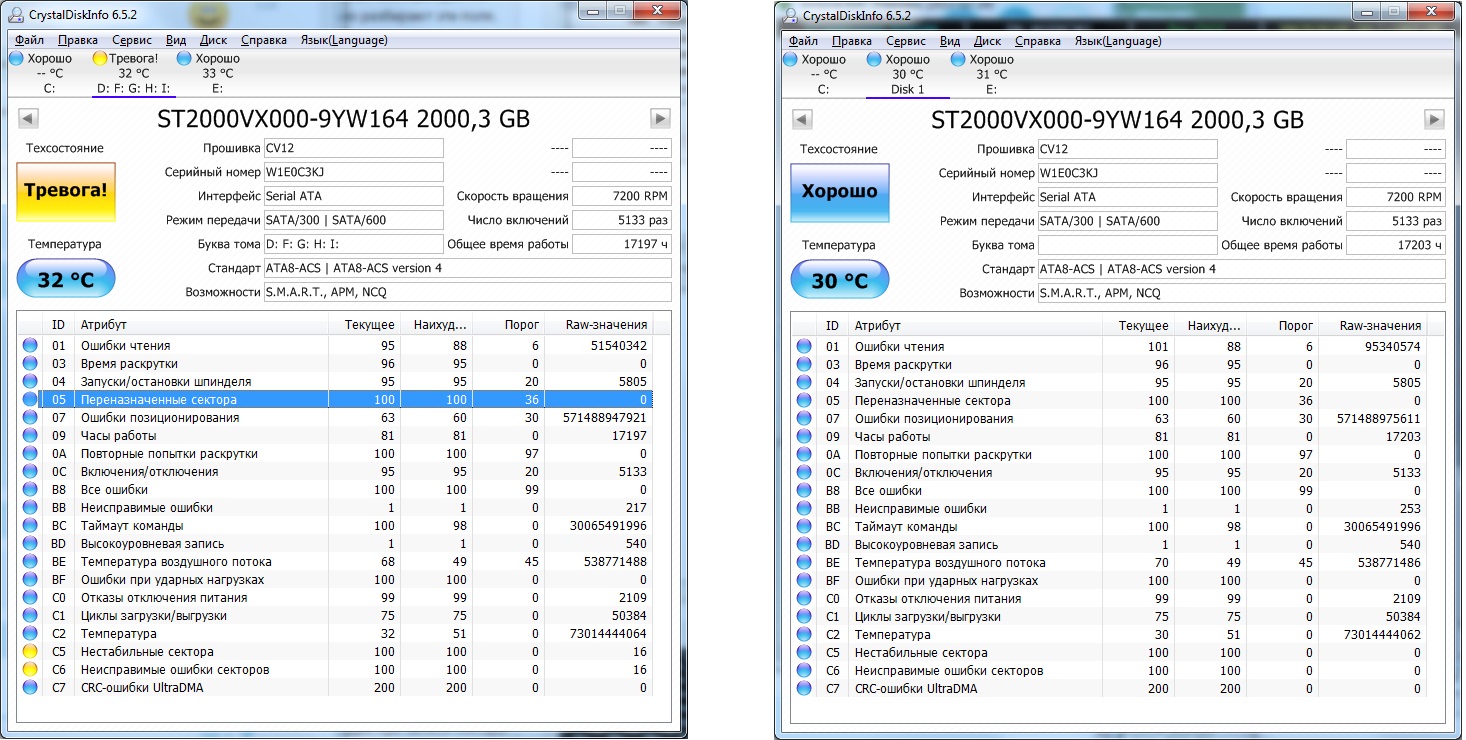Click yellow status orb for C5 Нестабильные сектора
Image resolution: width=1466 pixels, height=740 pixels.
click(x=30, y=651)
